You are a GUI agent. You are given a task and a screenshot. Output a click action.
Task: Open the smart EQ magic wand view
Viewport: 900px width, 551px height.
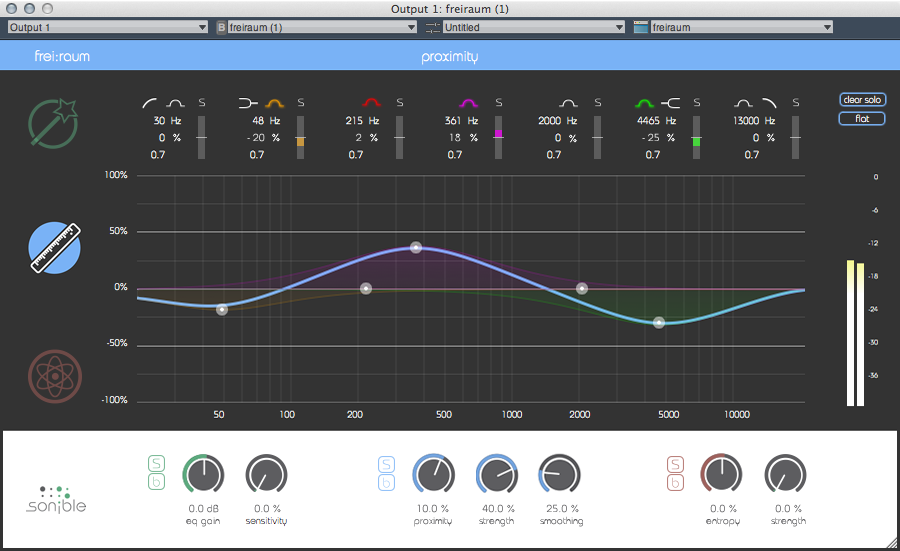click(x=55, y=123)
